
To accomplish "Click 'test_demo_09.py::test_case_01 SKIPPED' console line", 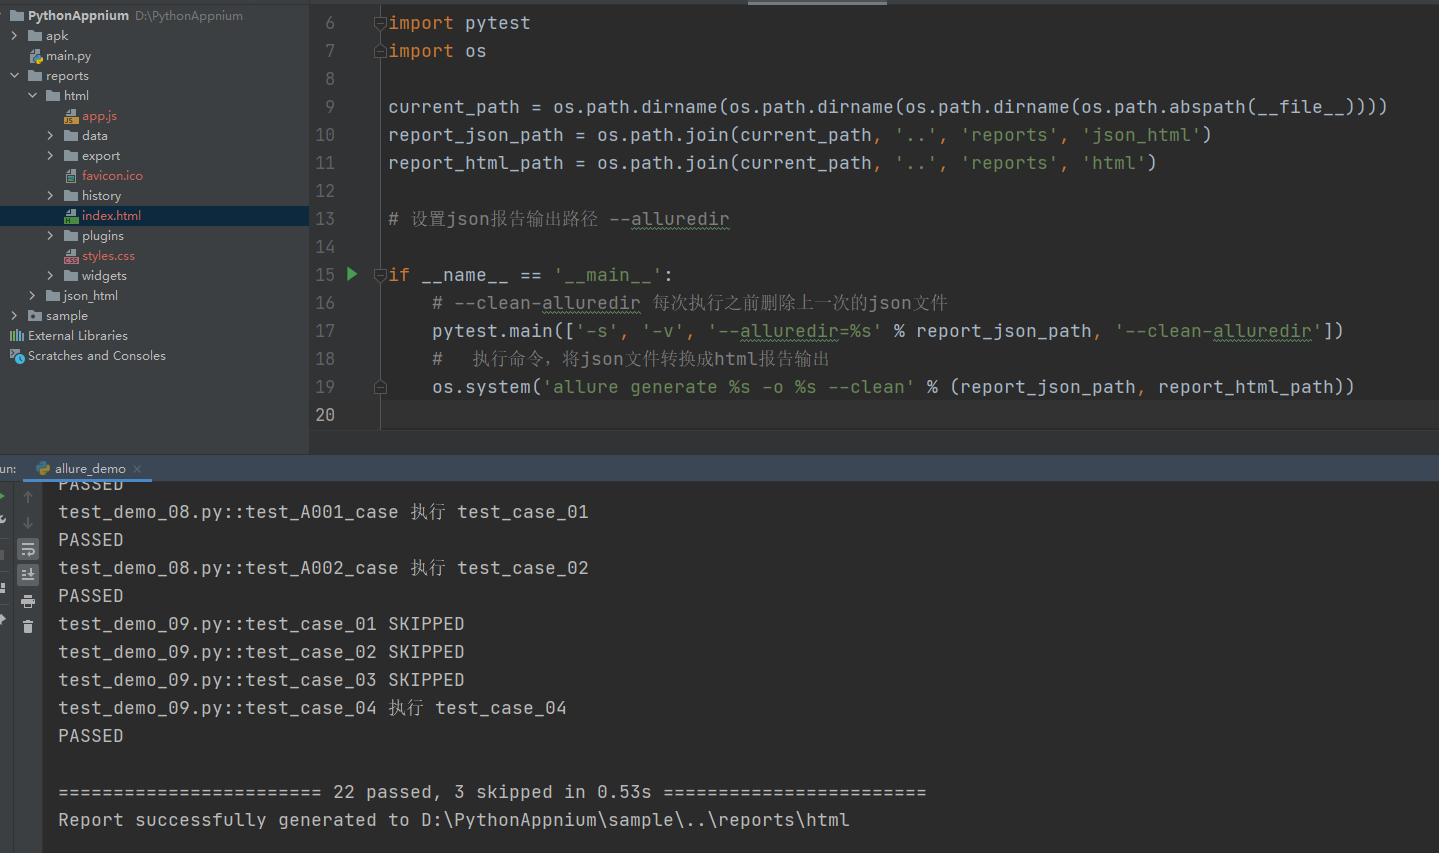I will [x=261, y=624].
